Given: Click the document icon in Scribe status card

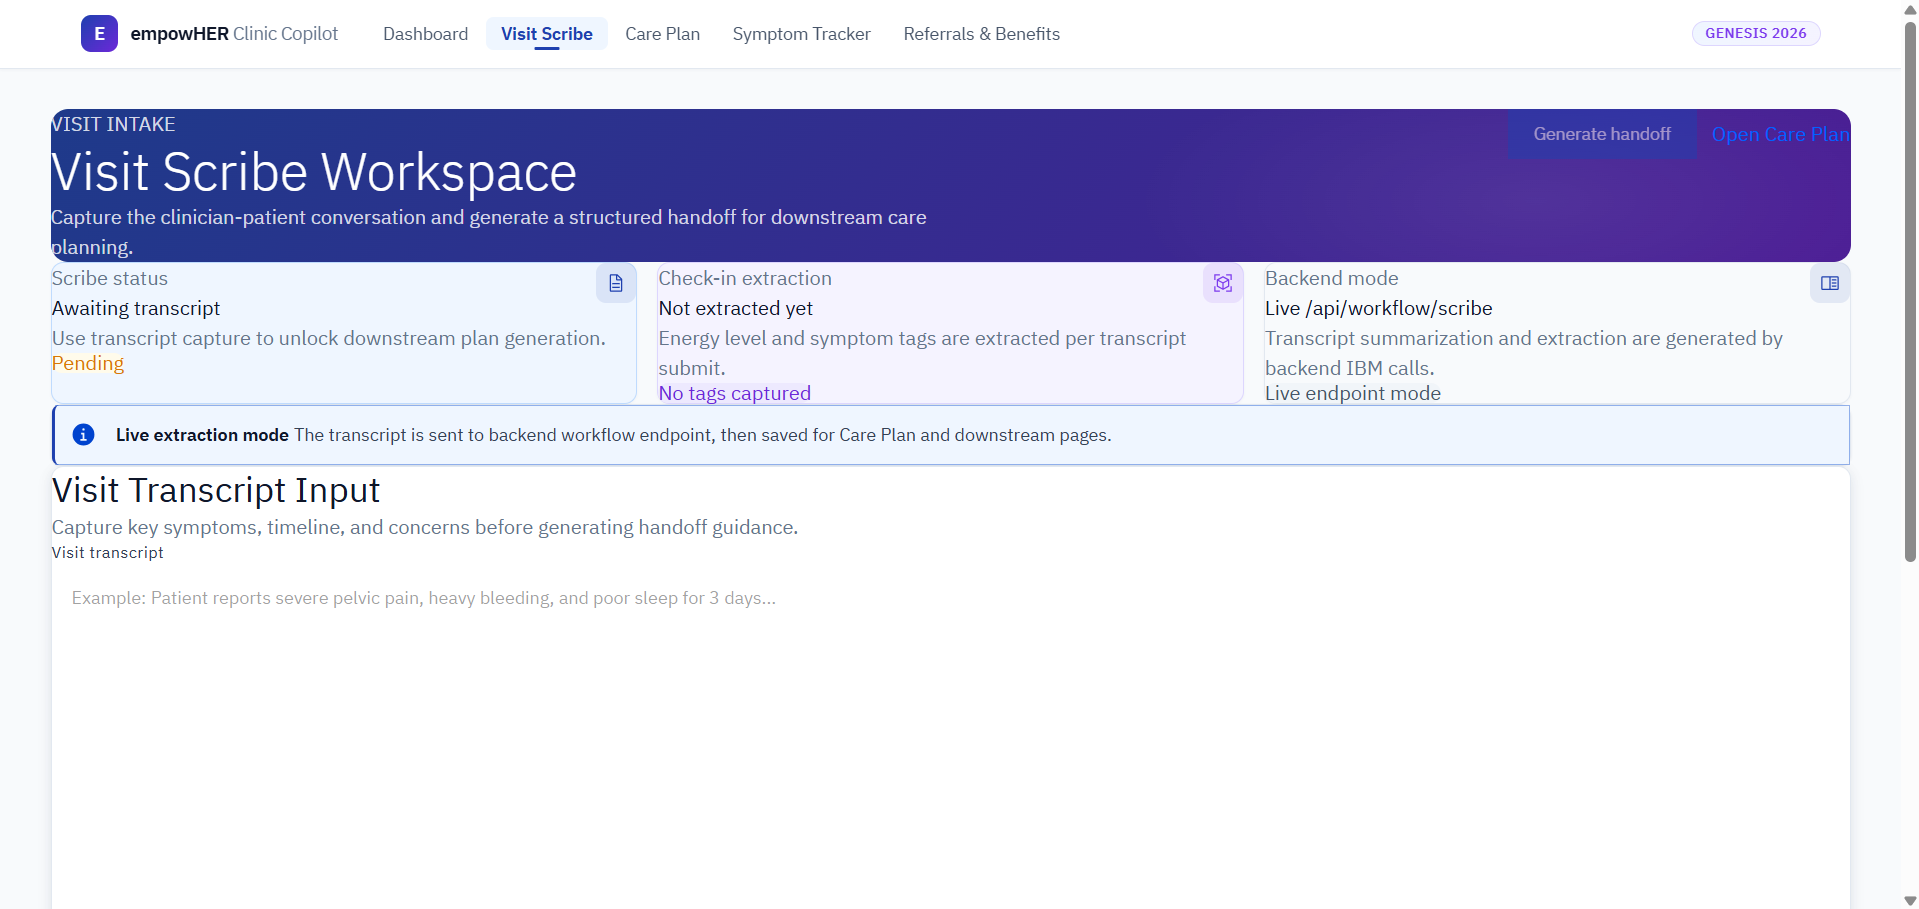Looking at the screenshot, I should click(x=616, y=283).
